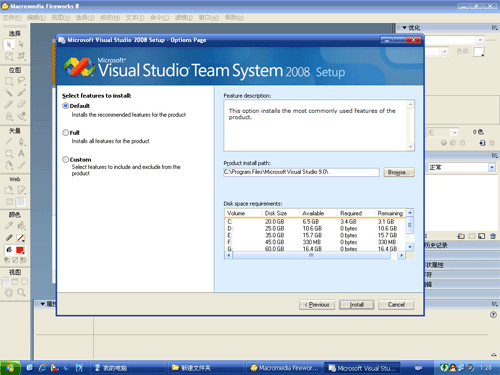Image resolution: width=500 pixels, height=375 pixels.
Task: Select the Default installation option
Action: tap(66, 106)
